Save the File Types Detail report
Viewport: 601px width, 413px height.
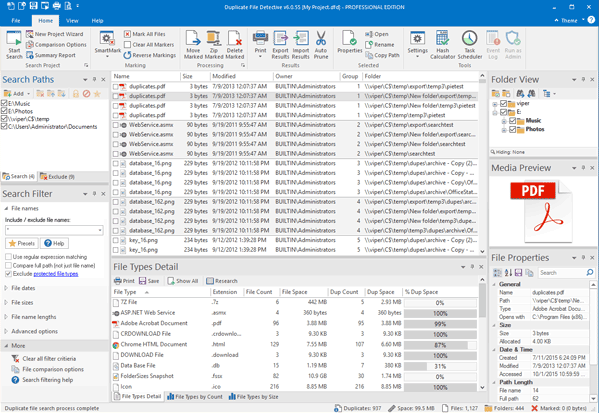149,281
